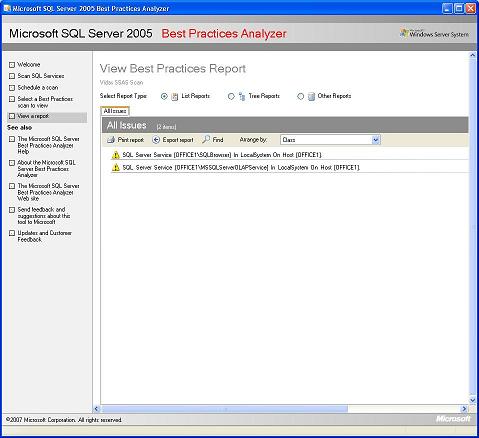Screen dimensions: 479x438
Task: Select the MSSQLServerOLAPService issue row
Action: [x=289, y=167]
